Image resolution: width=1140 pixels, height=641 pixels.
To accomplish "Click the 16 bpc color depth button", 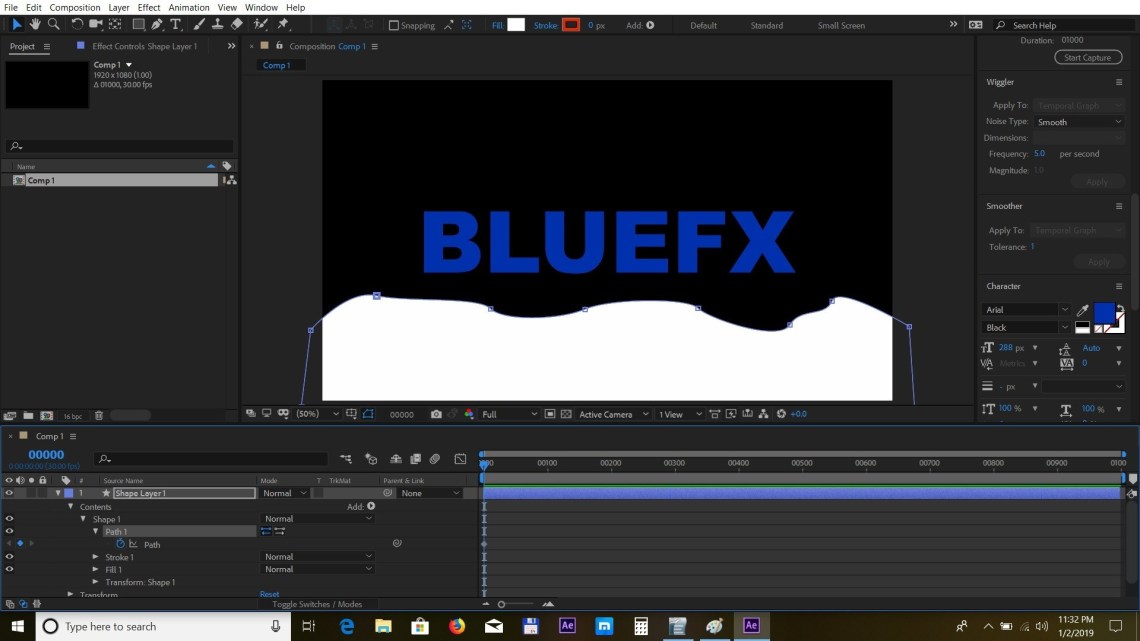I will pyautogui.click(x=73, y=416).
